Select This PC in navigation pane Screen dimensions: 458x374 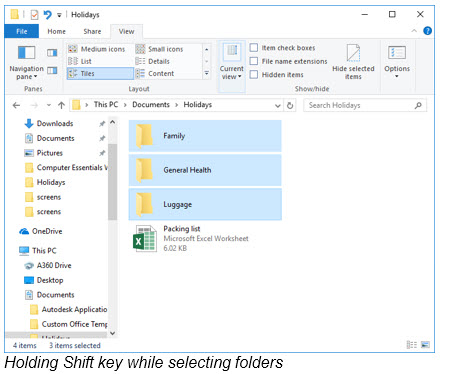click(38, 251)
